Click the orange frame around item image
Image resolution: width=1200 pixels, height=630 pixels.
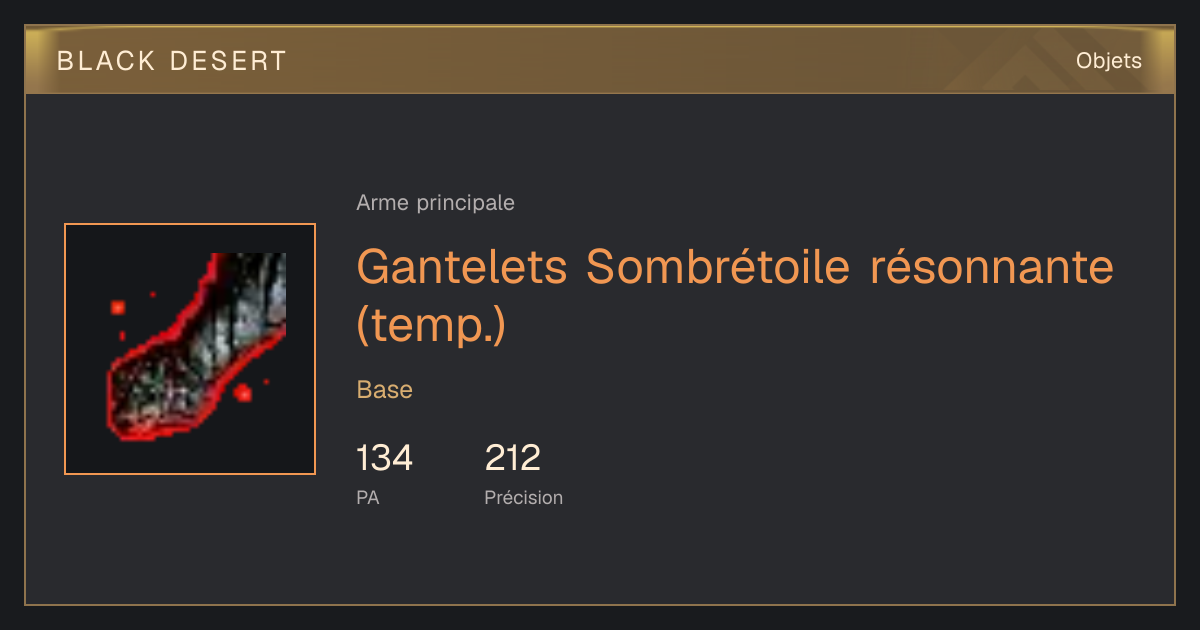(190, 224)
